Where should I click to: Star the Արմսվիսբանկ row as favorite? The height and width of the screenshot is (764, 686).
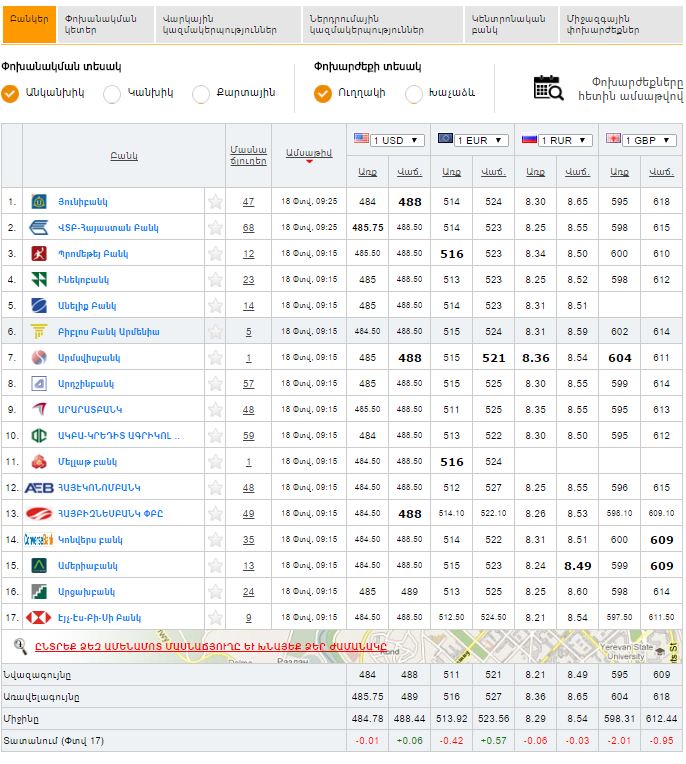pos(215,358)
